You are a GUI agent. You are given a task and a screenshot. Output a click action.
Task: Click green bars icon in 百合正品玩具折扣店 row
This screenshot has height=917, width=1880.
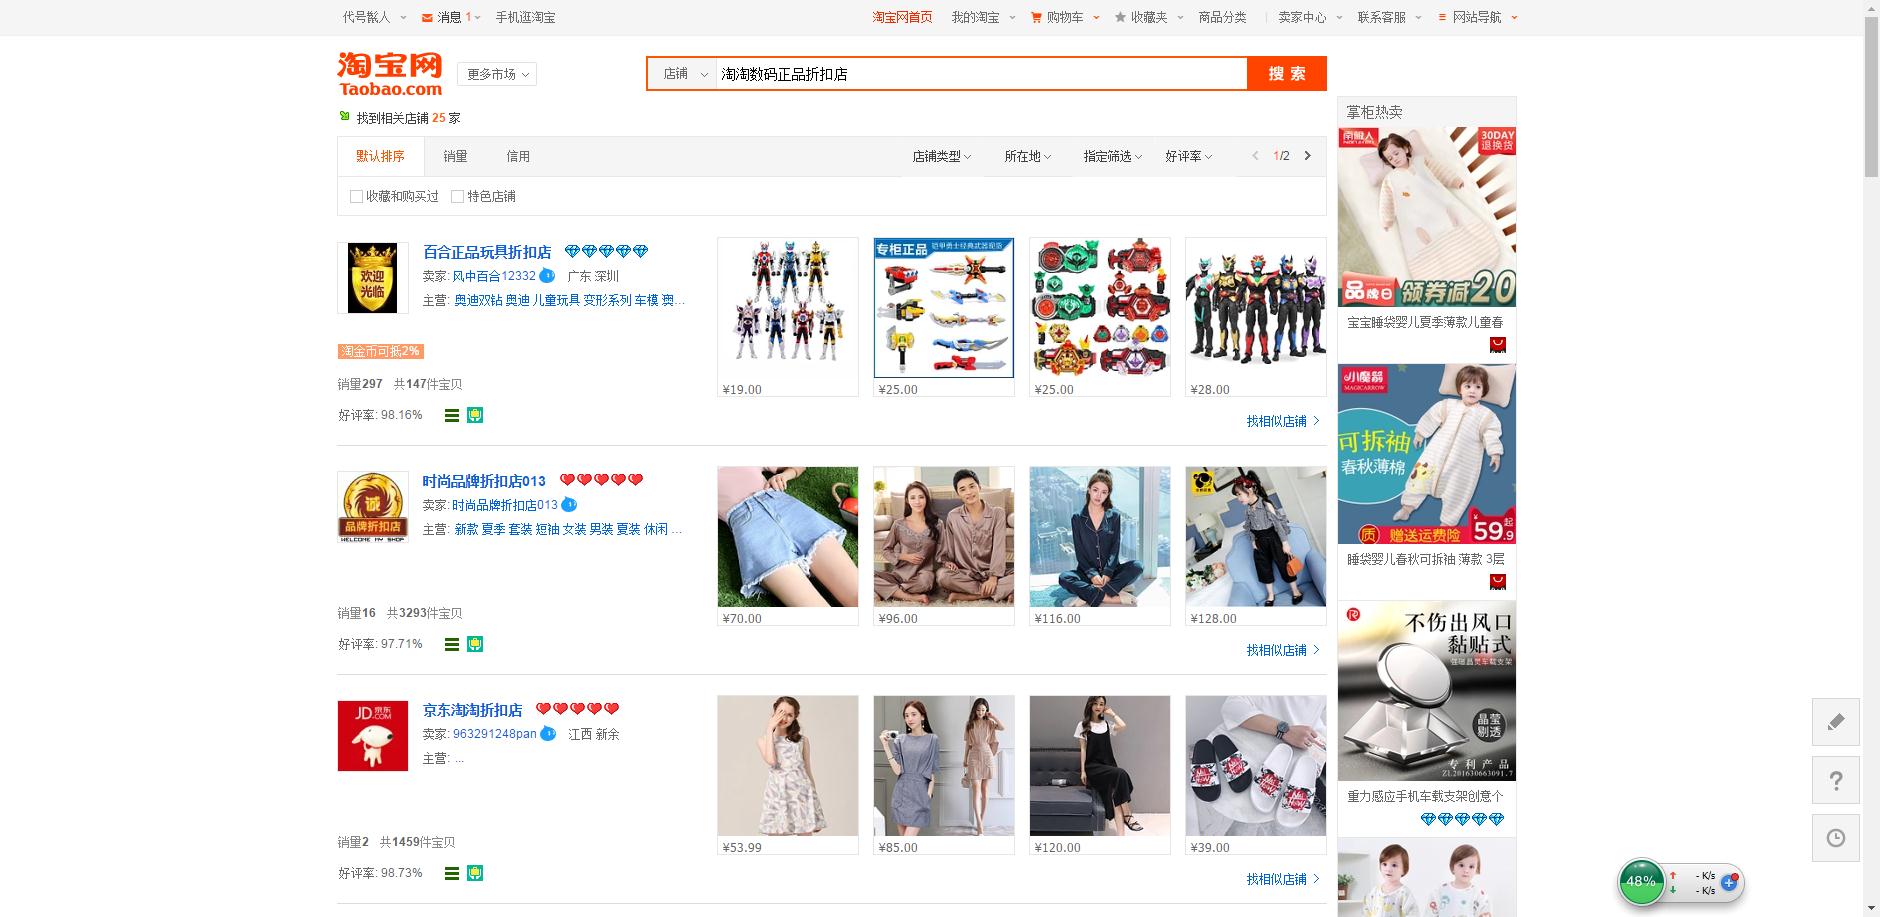click(x=452, y=415)
